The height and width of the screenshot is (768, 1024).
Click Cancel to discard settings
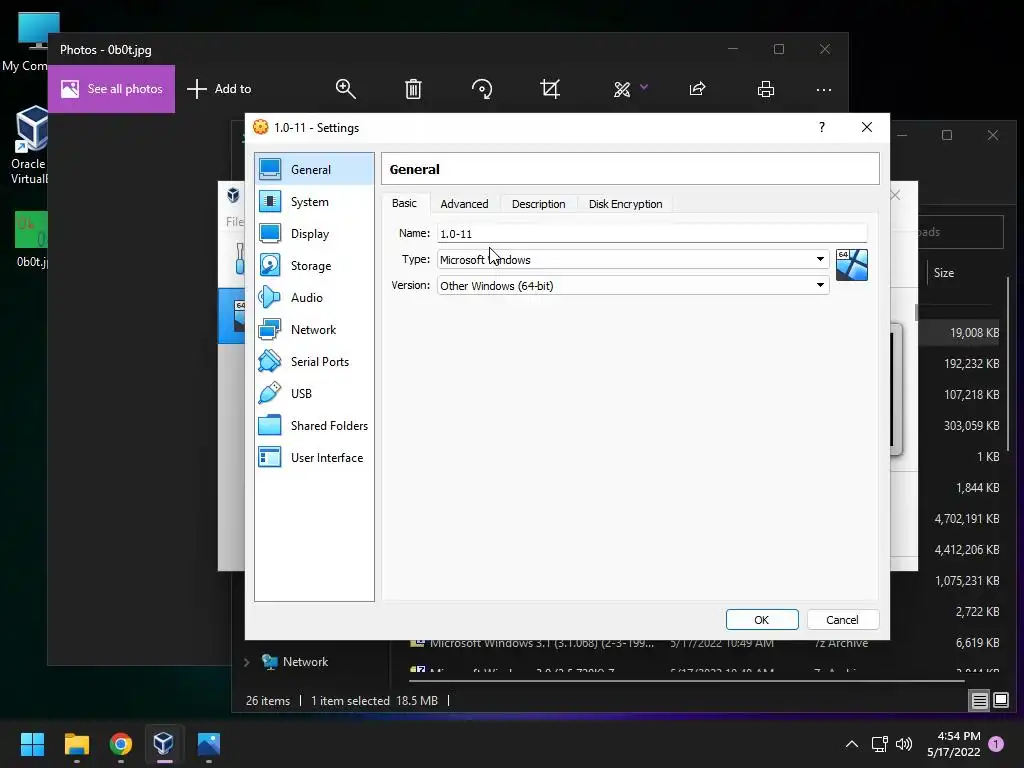tap(842, 620)
